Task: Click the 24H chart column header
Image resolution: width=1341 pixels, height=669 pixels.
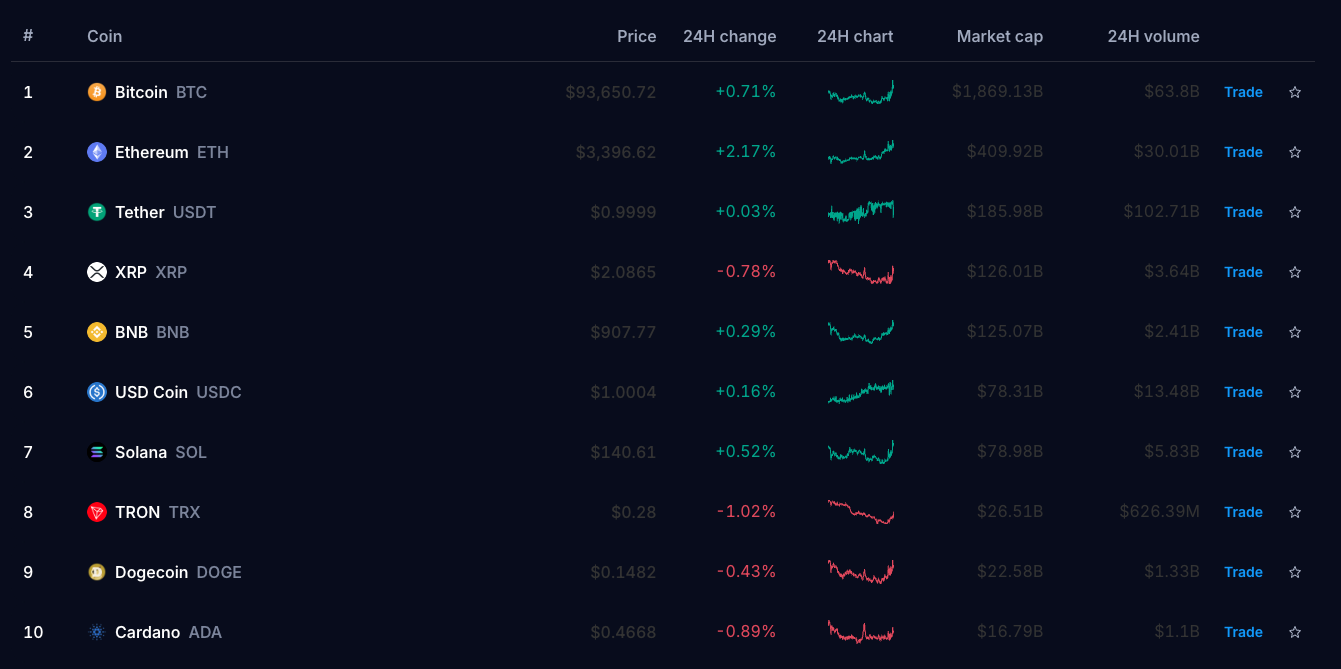Action: pyautogui.click(x=855, y=36)
